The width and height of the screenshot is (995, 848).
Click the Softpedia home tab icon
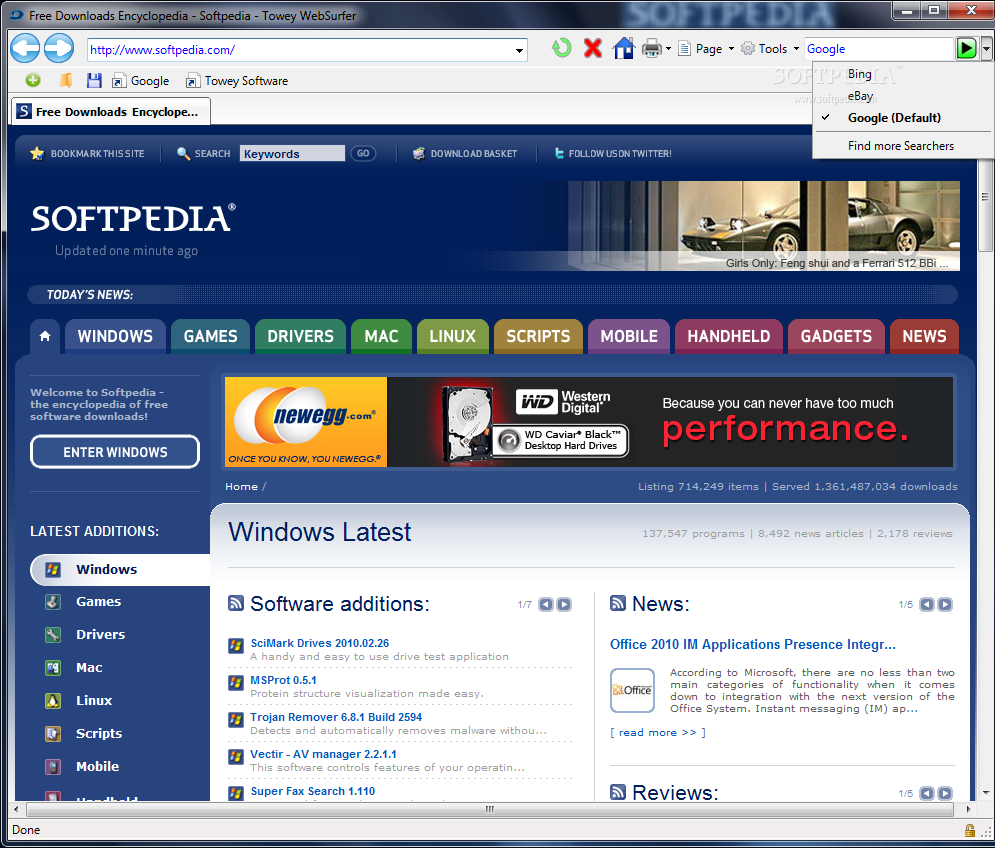45,336
